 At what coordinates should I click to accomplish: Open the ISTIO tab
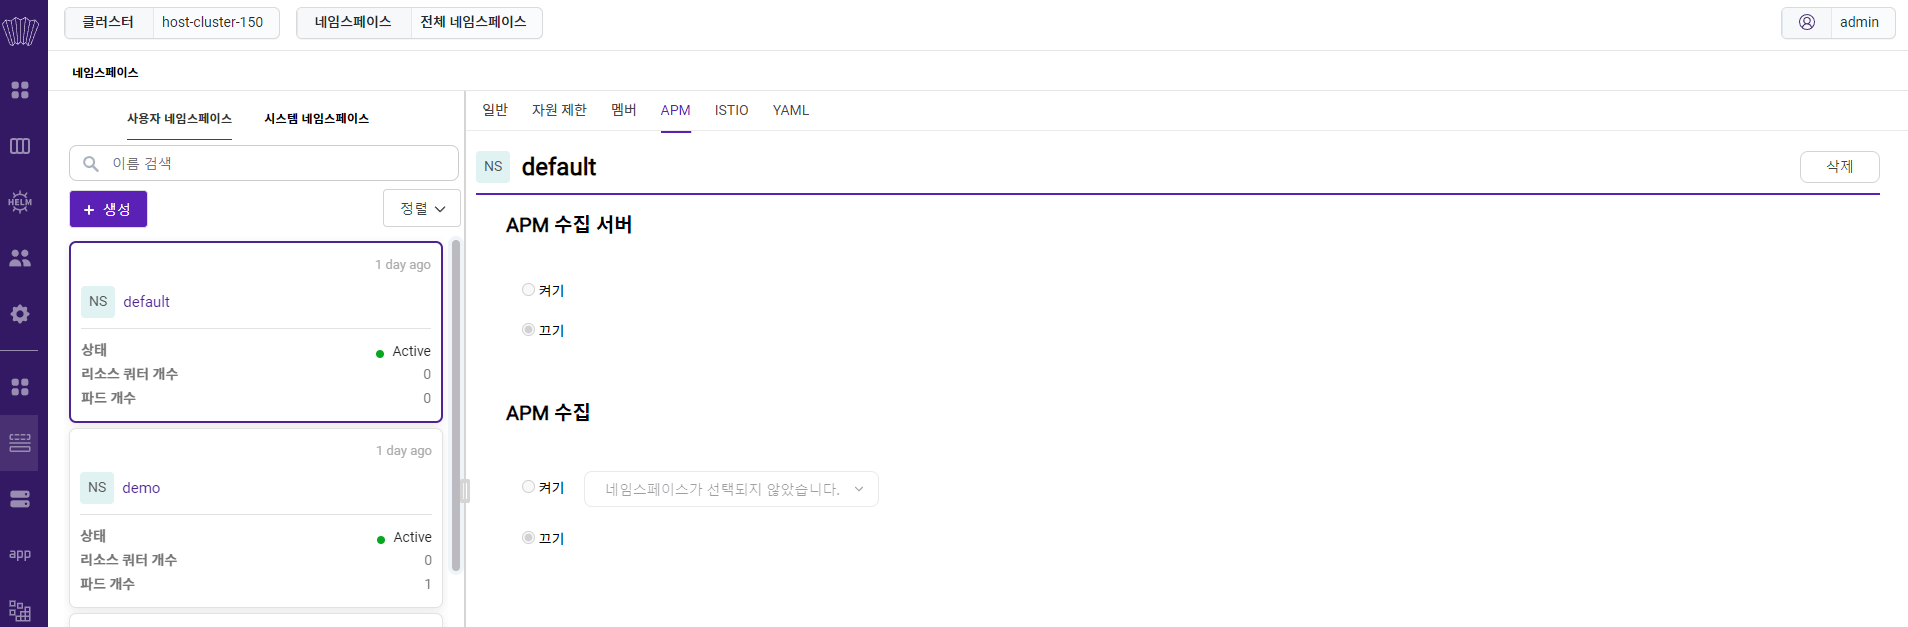(731, 110)
